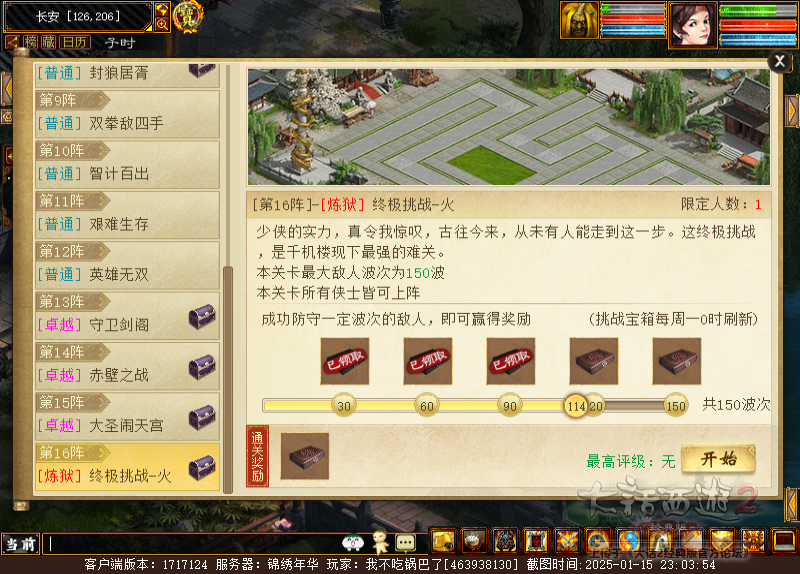Select stage 第13阵 守卫剑阁
The width and height of the screenshot is (800, 574).
point(127,315)
